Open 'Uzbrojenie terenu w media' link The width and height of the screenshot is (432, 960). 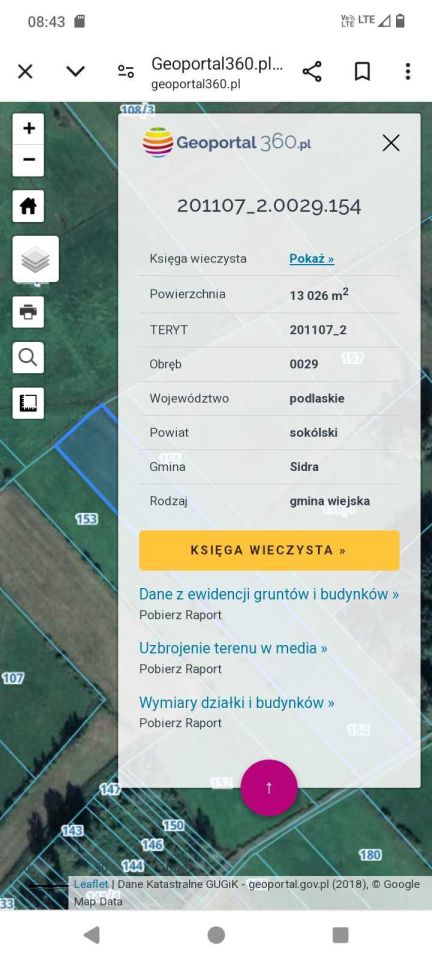point(233,648)
